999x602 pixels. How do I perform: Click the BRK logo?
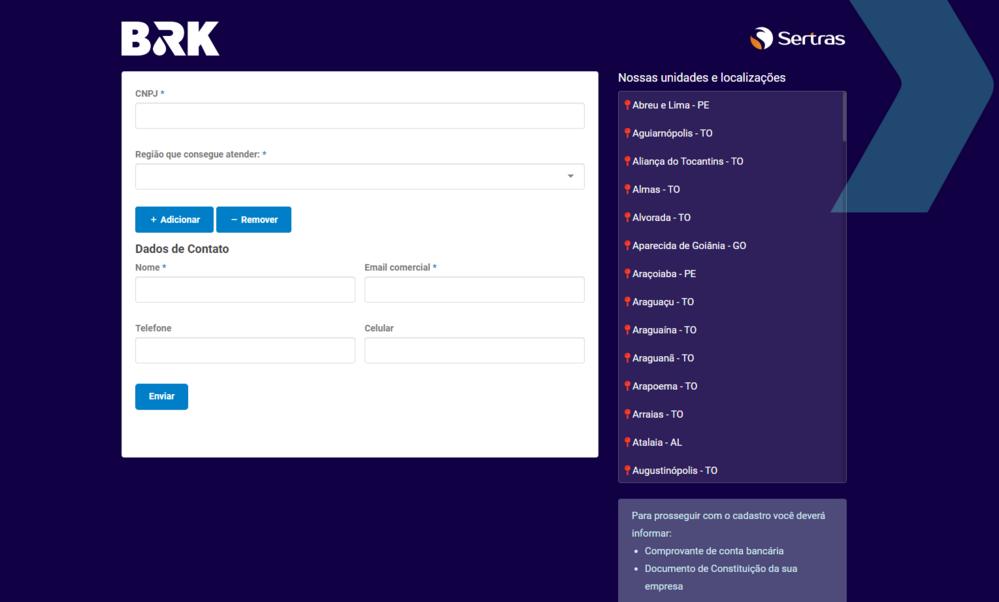point(170,39)
